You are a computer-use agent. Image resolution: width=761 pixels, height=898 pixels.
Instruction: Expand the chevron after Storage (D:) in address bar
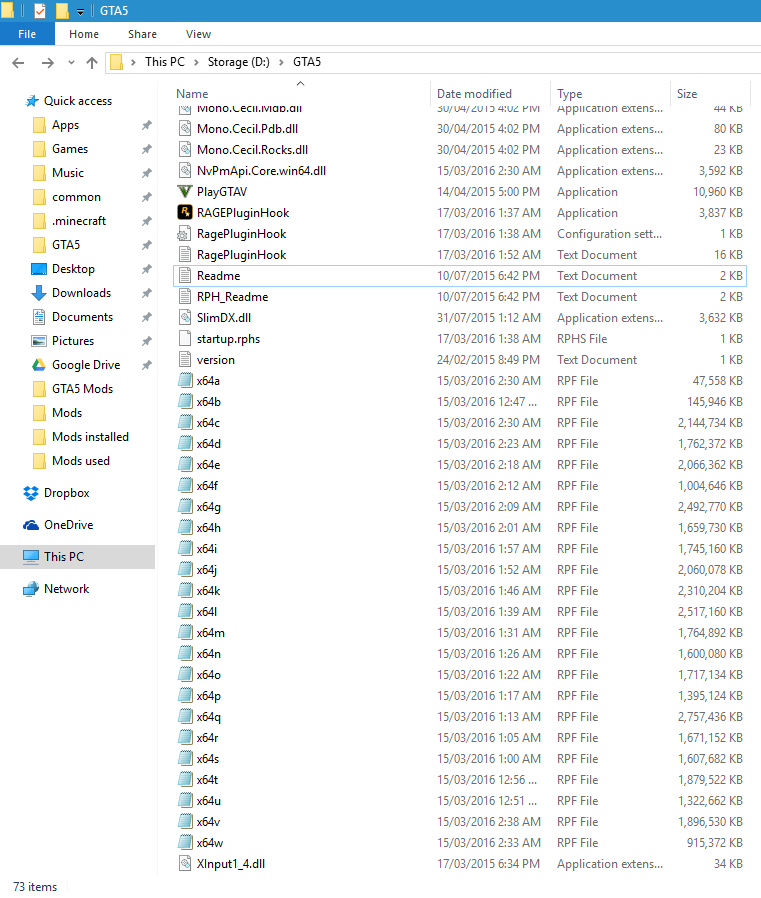point(281,62)
